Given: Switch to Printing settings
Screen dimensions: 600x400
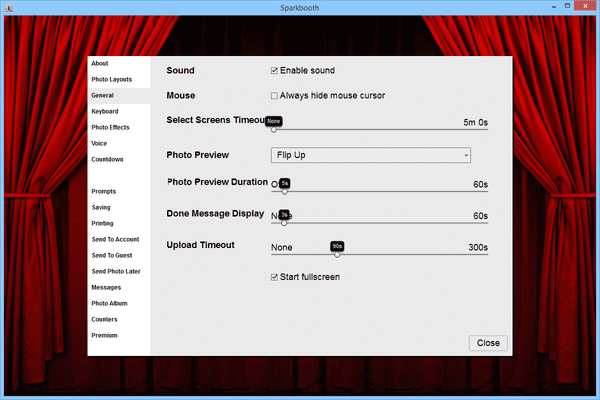Looking at the screenshot, I should coord(102,223).
